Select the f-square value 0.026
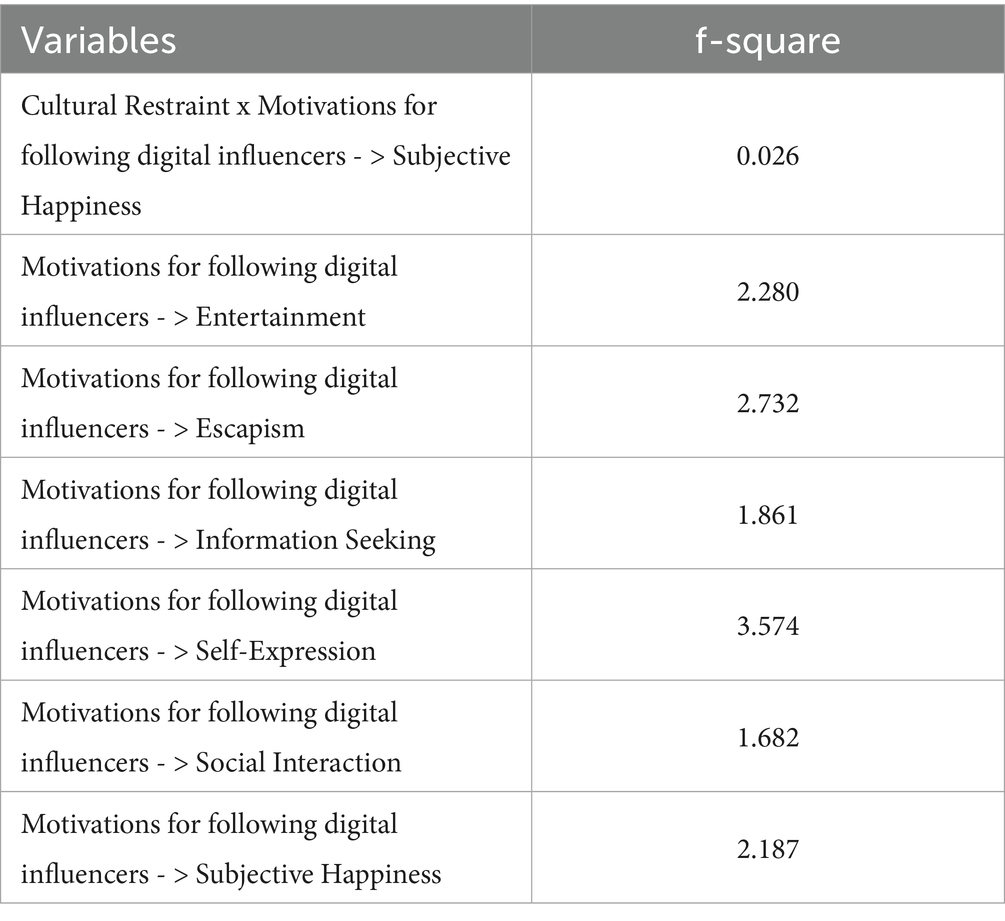1005x921 pixels. [767, 156]
